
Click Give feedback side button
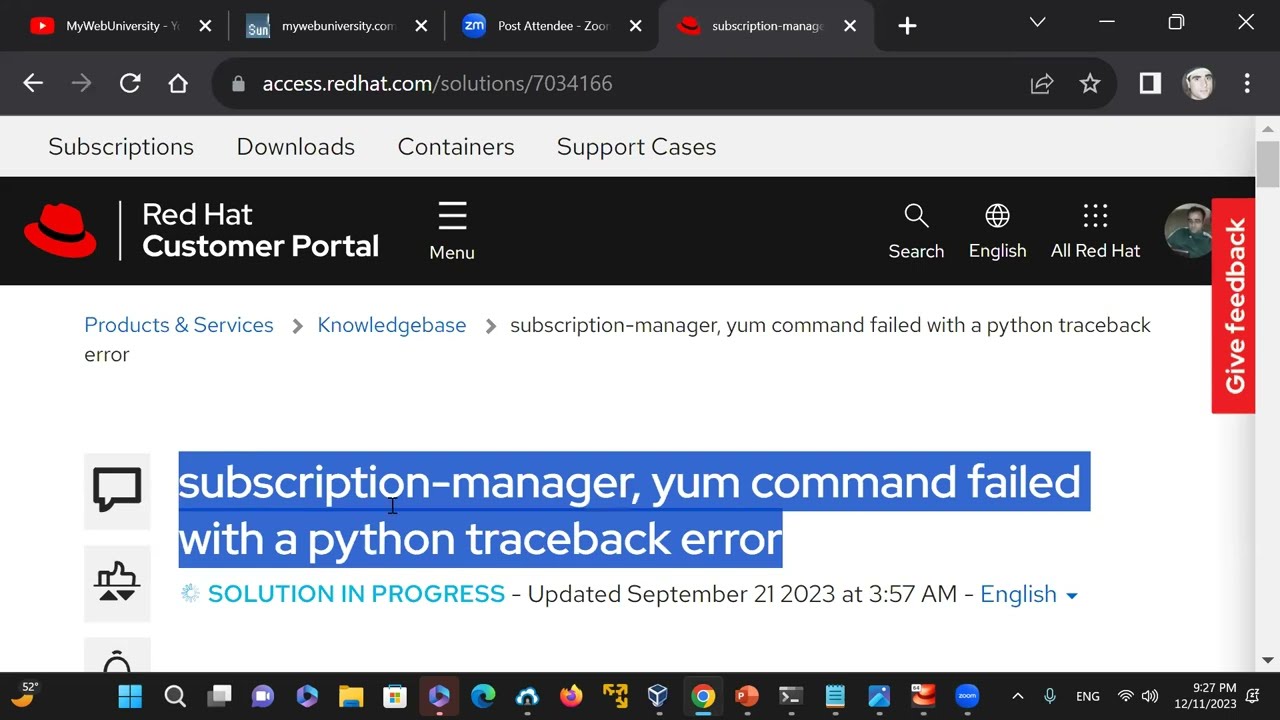pos(1234,306)
